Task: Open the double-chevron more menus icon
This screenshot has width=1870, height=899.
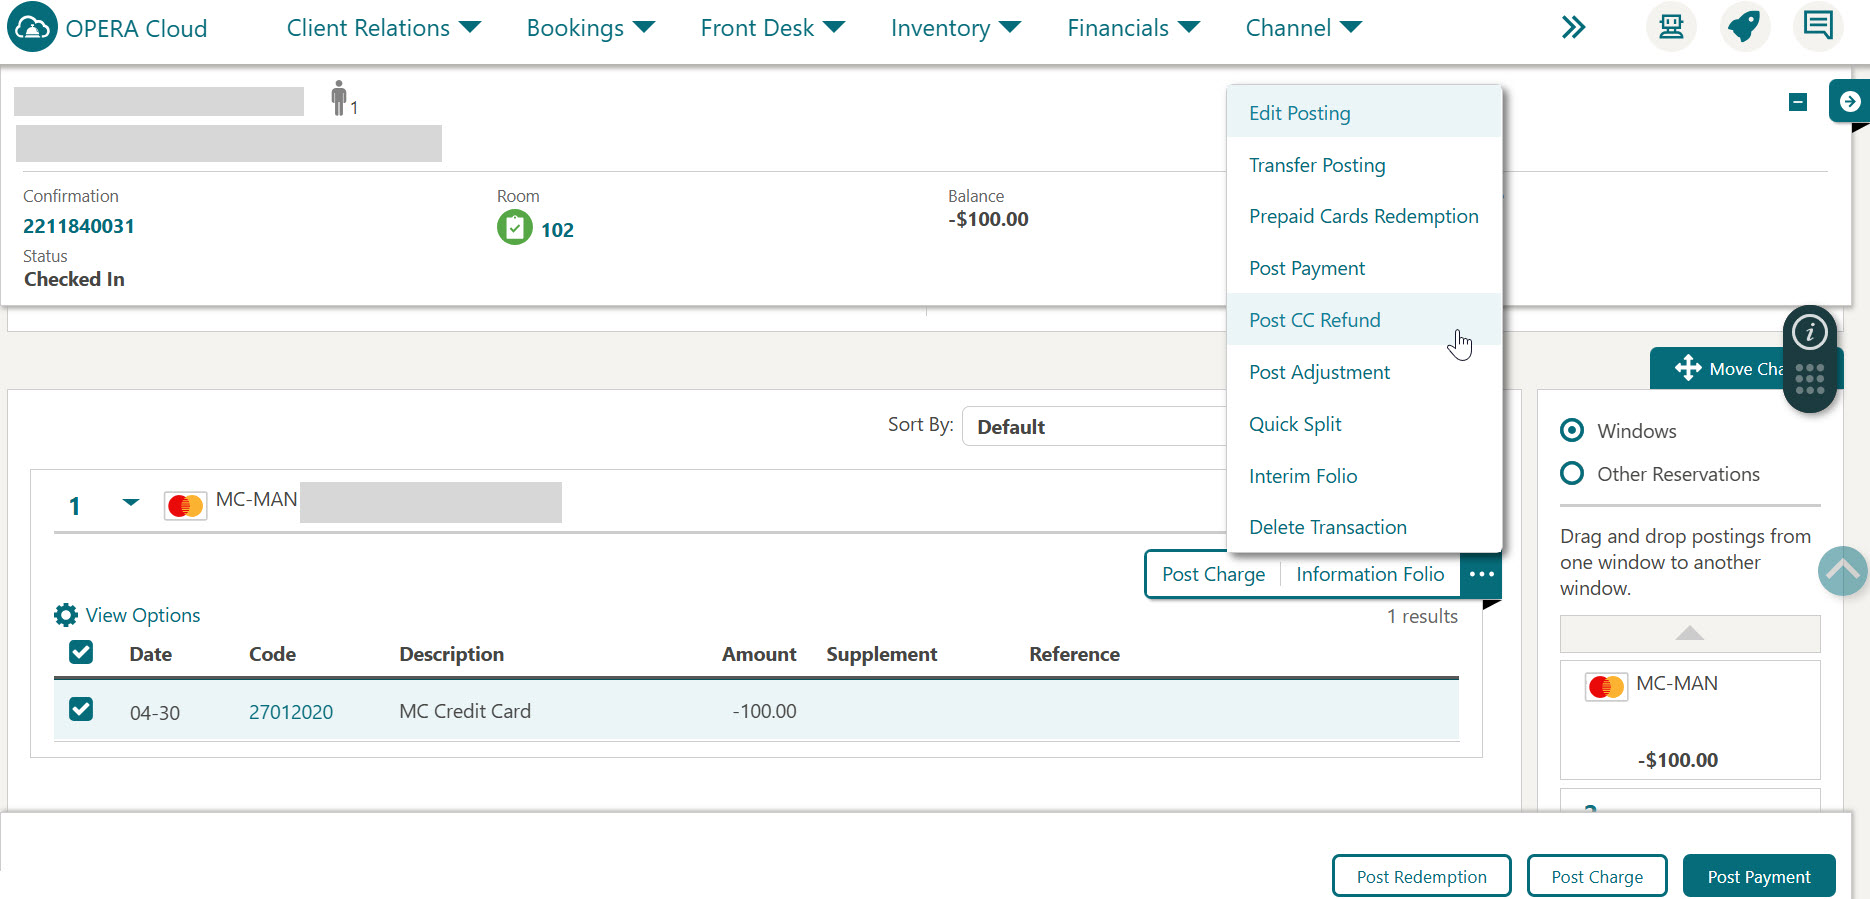Action: (x=1573, y=28)
